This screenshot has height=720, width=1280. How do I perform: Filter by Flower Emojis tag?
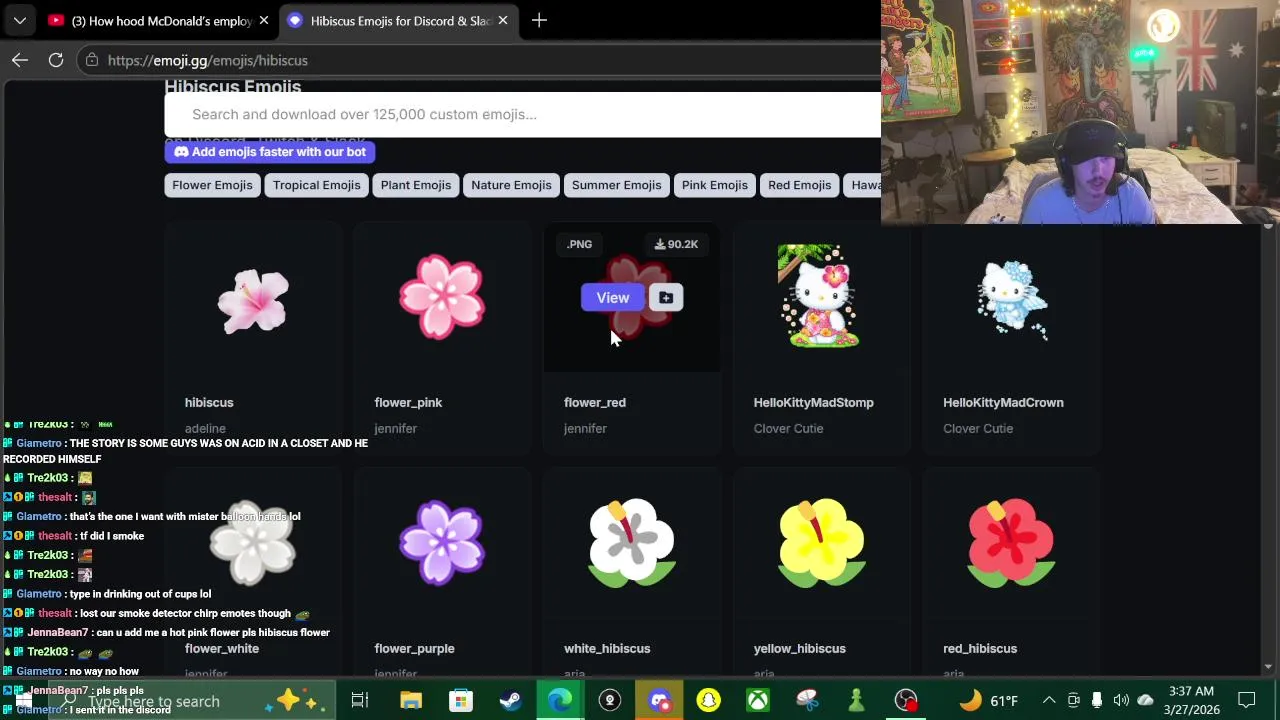tap(212, 185)
